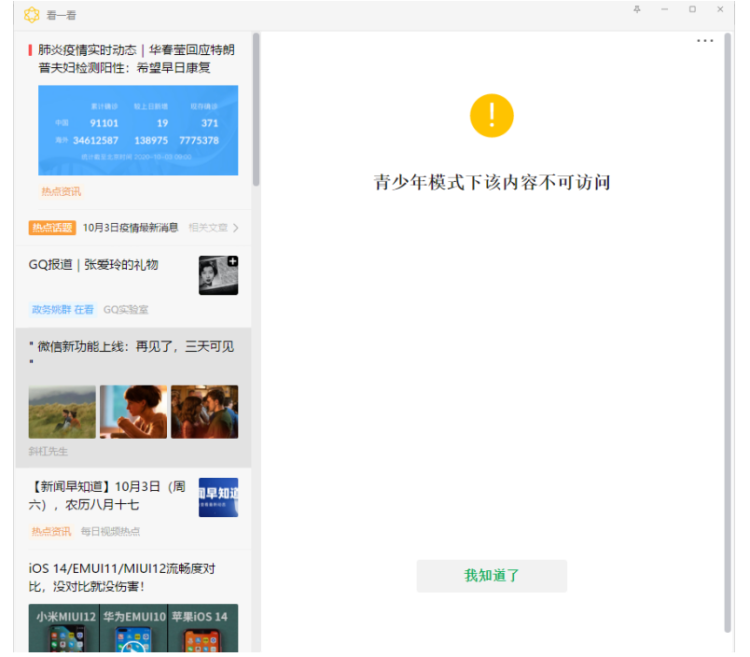Open the 新闻早知道 10月3日 article
Screen dimensions: 750x657
(106, 497)
